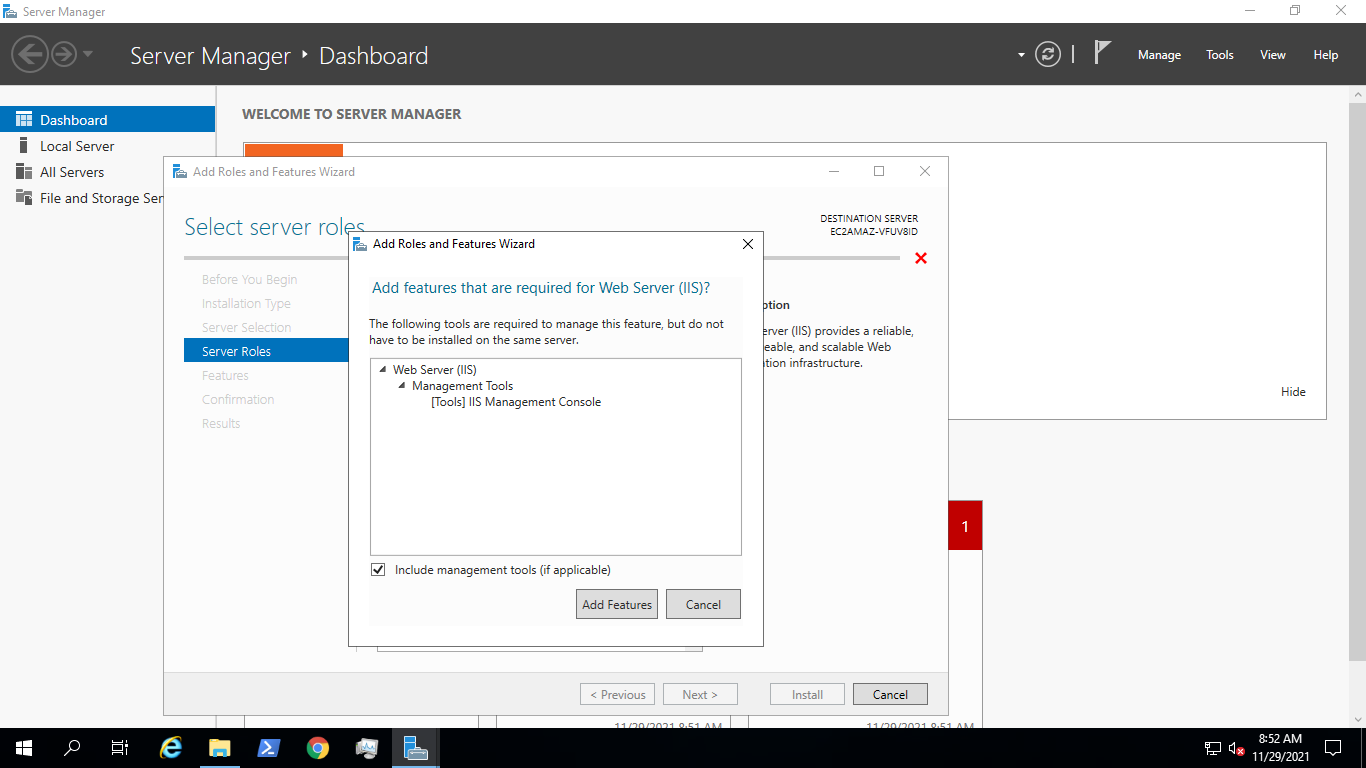
Task: Open Google Chrome from the taskbar
Action: [x=318, y=747]
